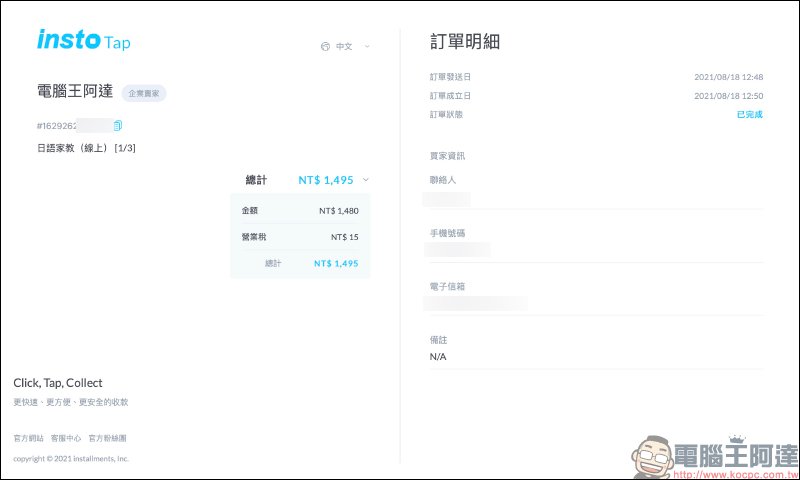Open the 客服中心 help center link
800x480 pixels.
pyautogui.click(x=65, y=438)
